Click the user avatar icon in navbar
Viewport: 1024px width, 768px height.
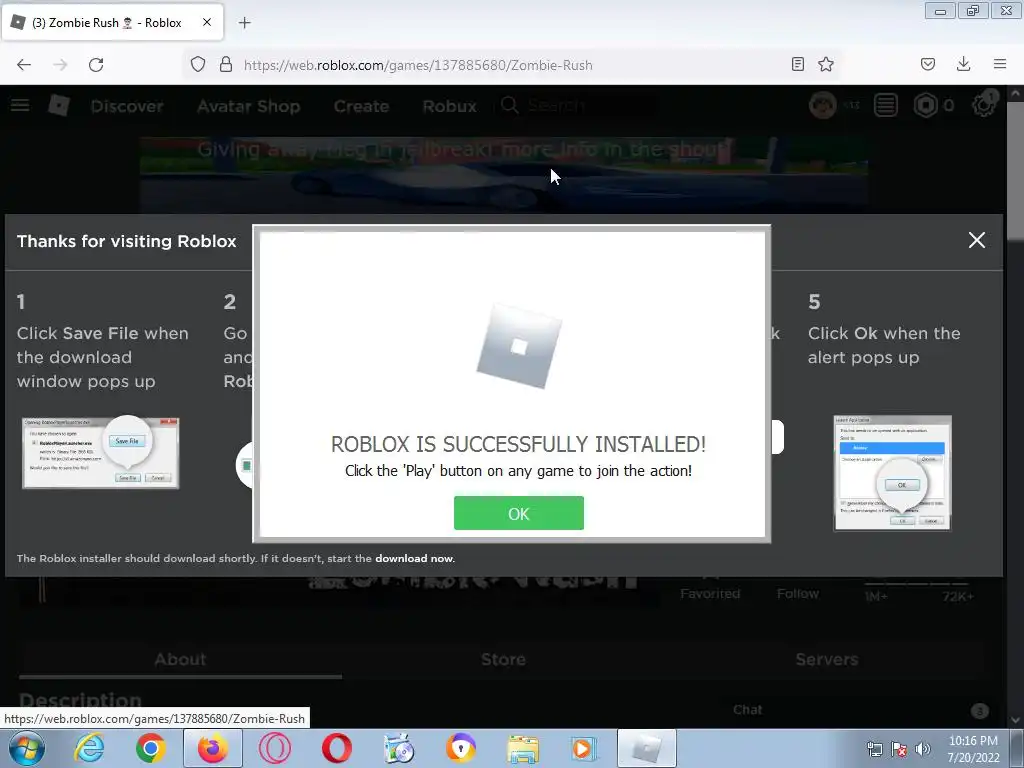coord(822,105)
